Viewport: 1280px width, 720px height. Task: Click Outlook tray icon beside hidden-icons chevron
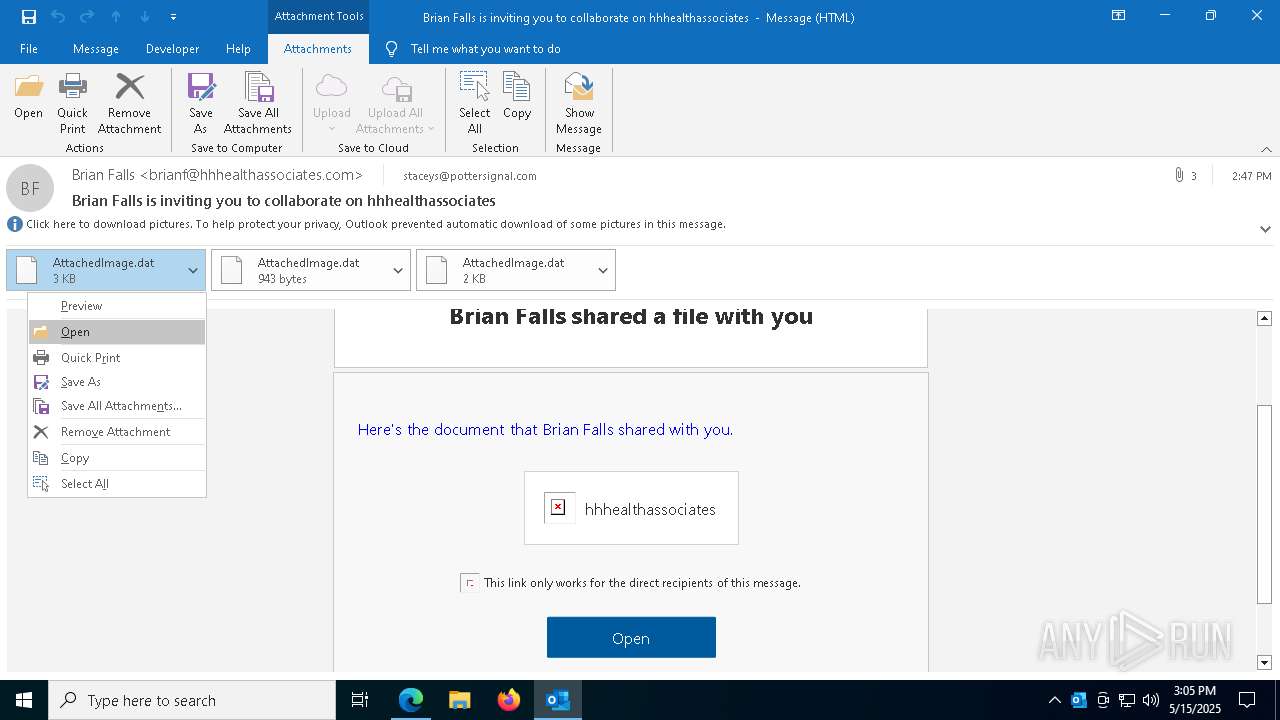[x=1078, y=700]
